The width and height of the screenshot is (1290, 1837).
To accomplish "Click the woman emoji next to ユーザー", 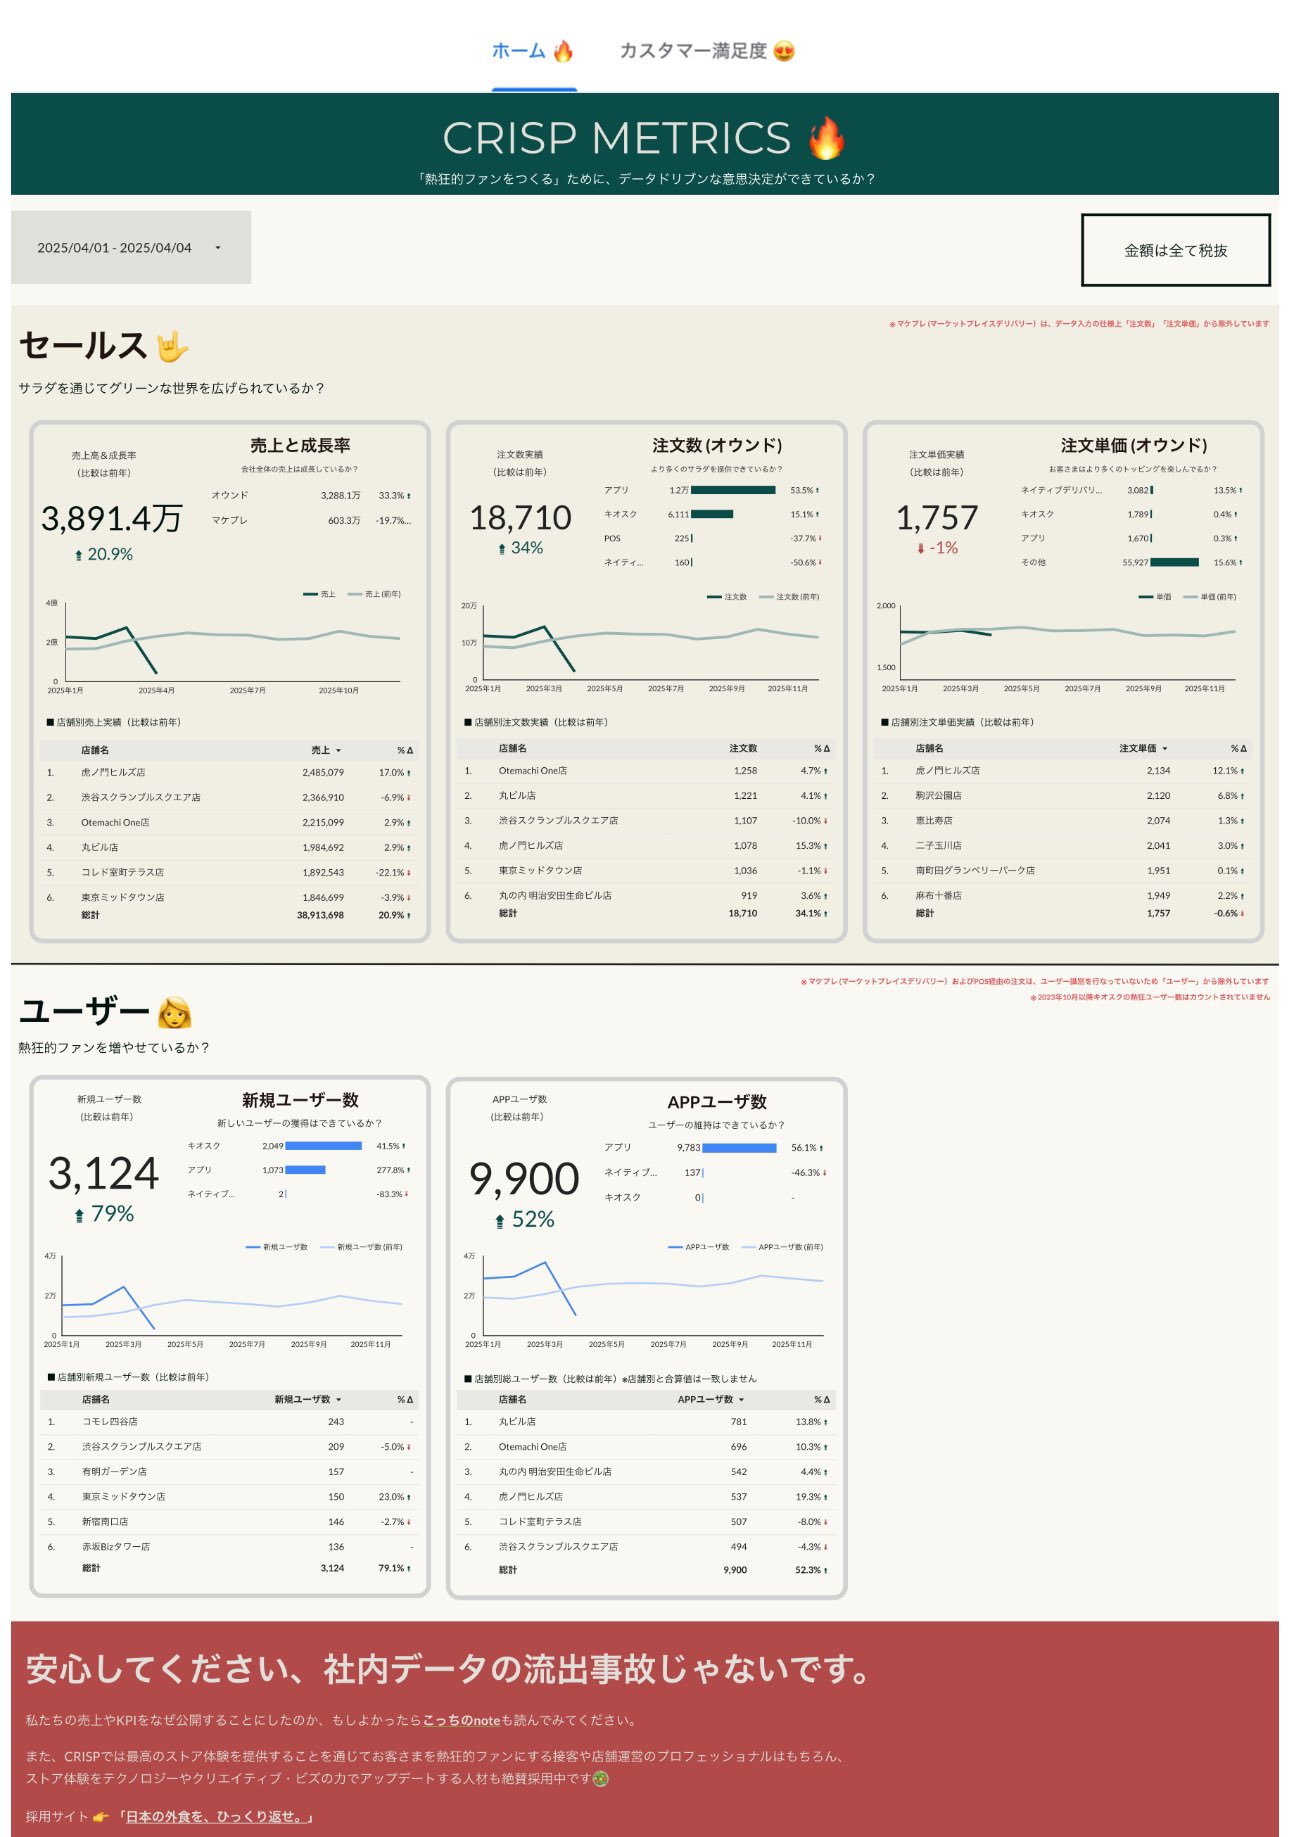I will coord(174,1012).
